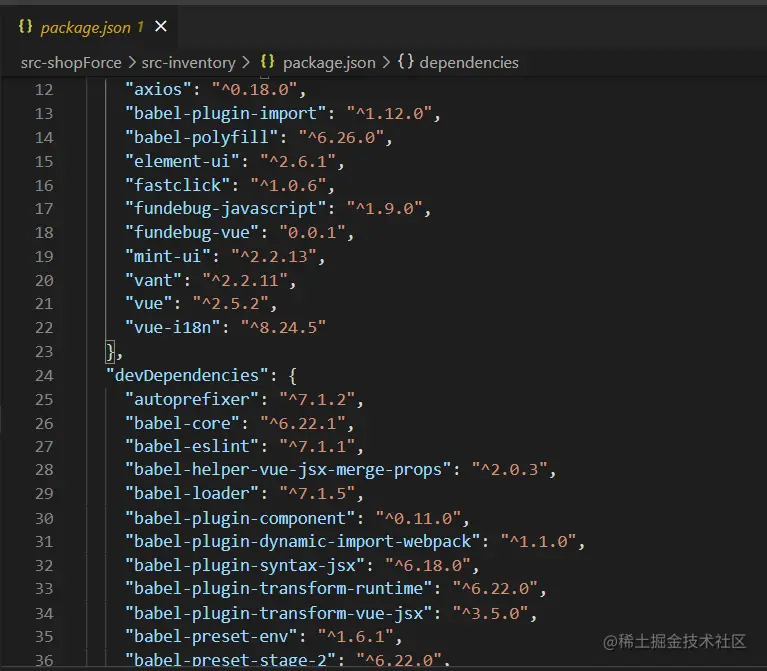Viewport: 767px width, 671px height.
Task: Click the "^2.0.3" version value
Action: click(x=510, y=470)
